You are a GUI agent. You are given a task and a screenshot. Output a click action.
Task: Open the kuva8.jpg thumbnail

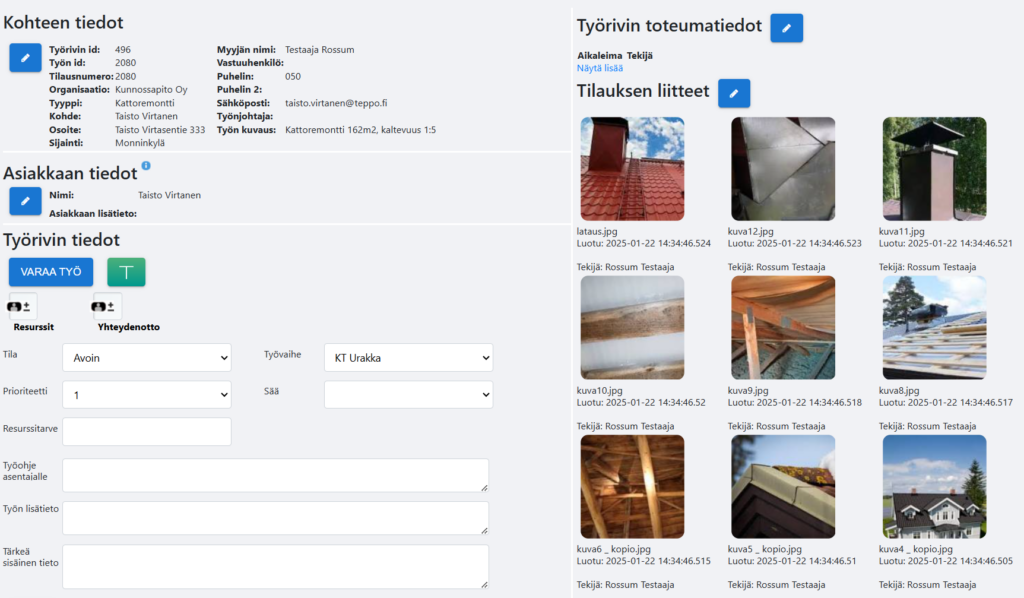point(935,328)
